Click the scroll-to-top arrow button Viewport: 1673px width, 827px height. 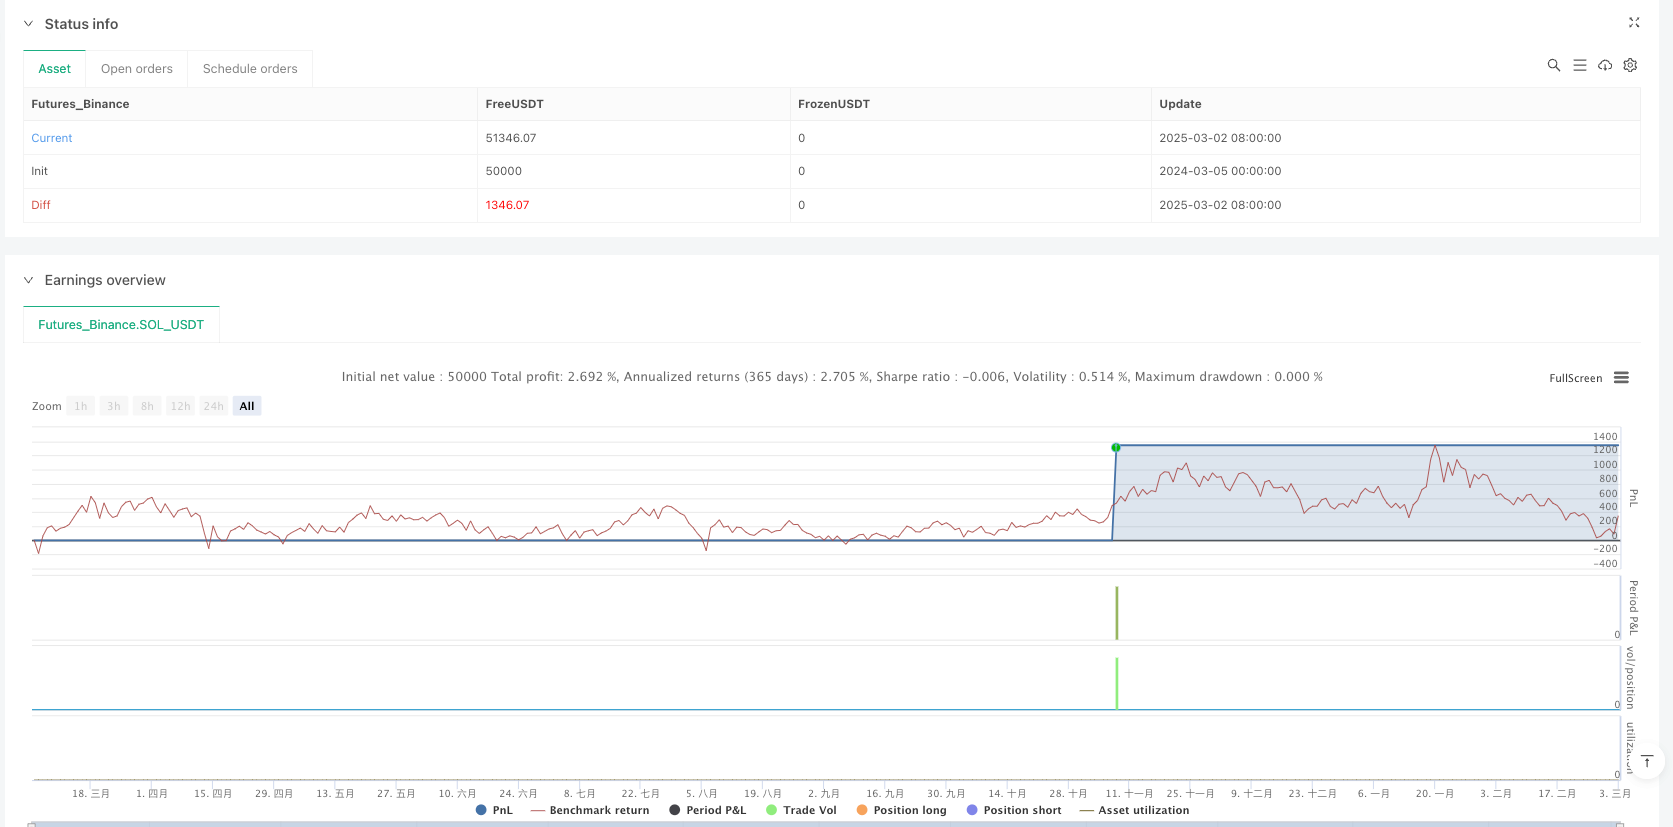1647,762
